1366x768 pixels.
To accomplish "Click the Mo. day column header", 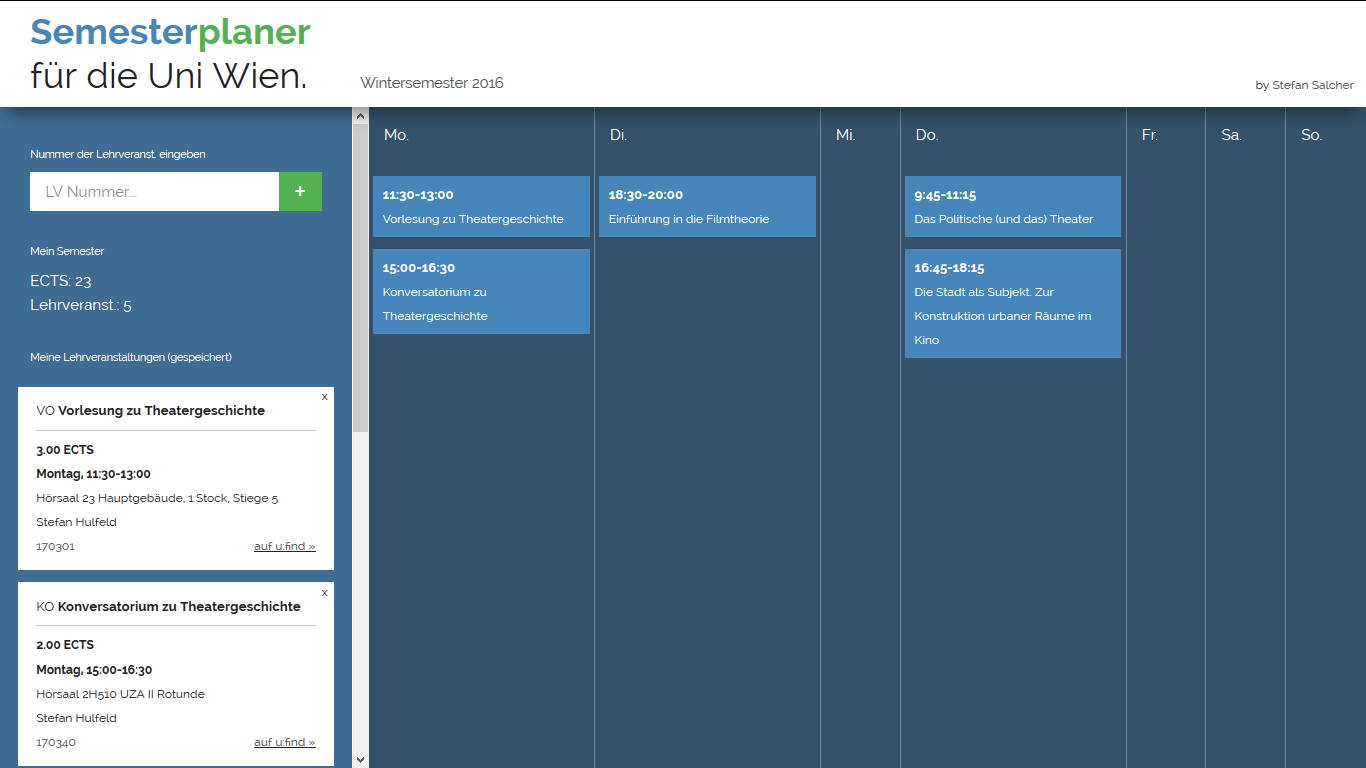I will pos(396,135).
